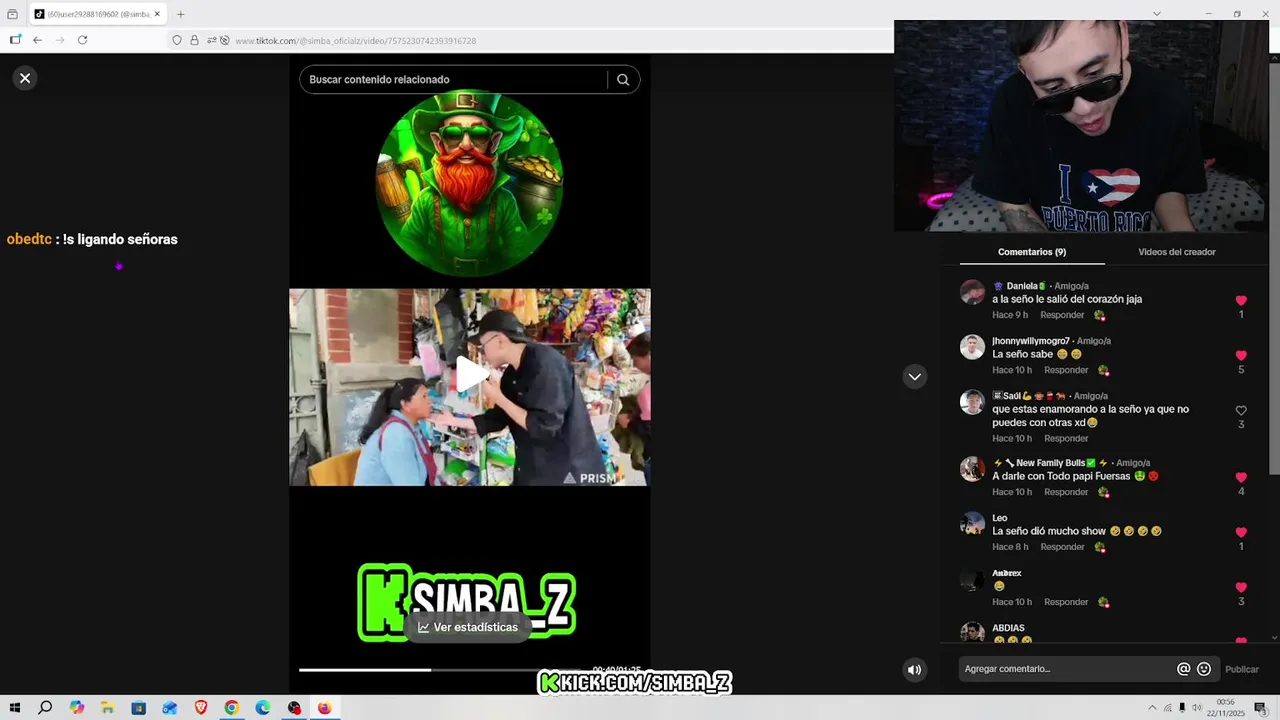Image resolution: width=1280 pixels, height=720 pixels.
Task: Reply to New Family Bulls comment via Responder
Action: click(1066, 492)
